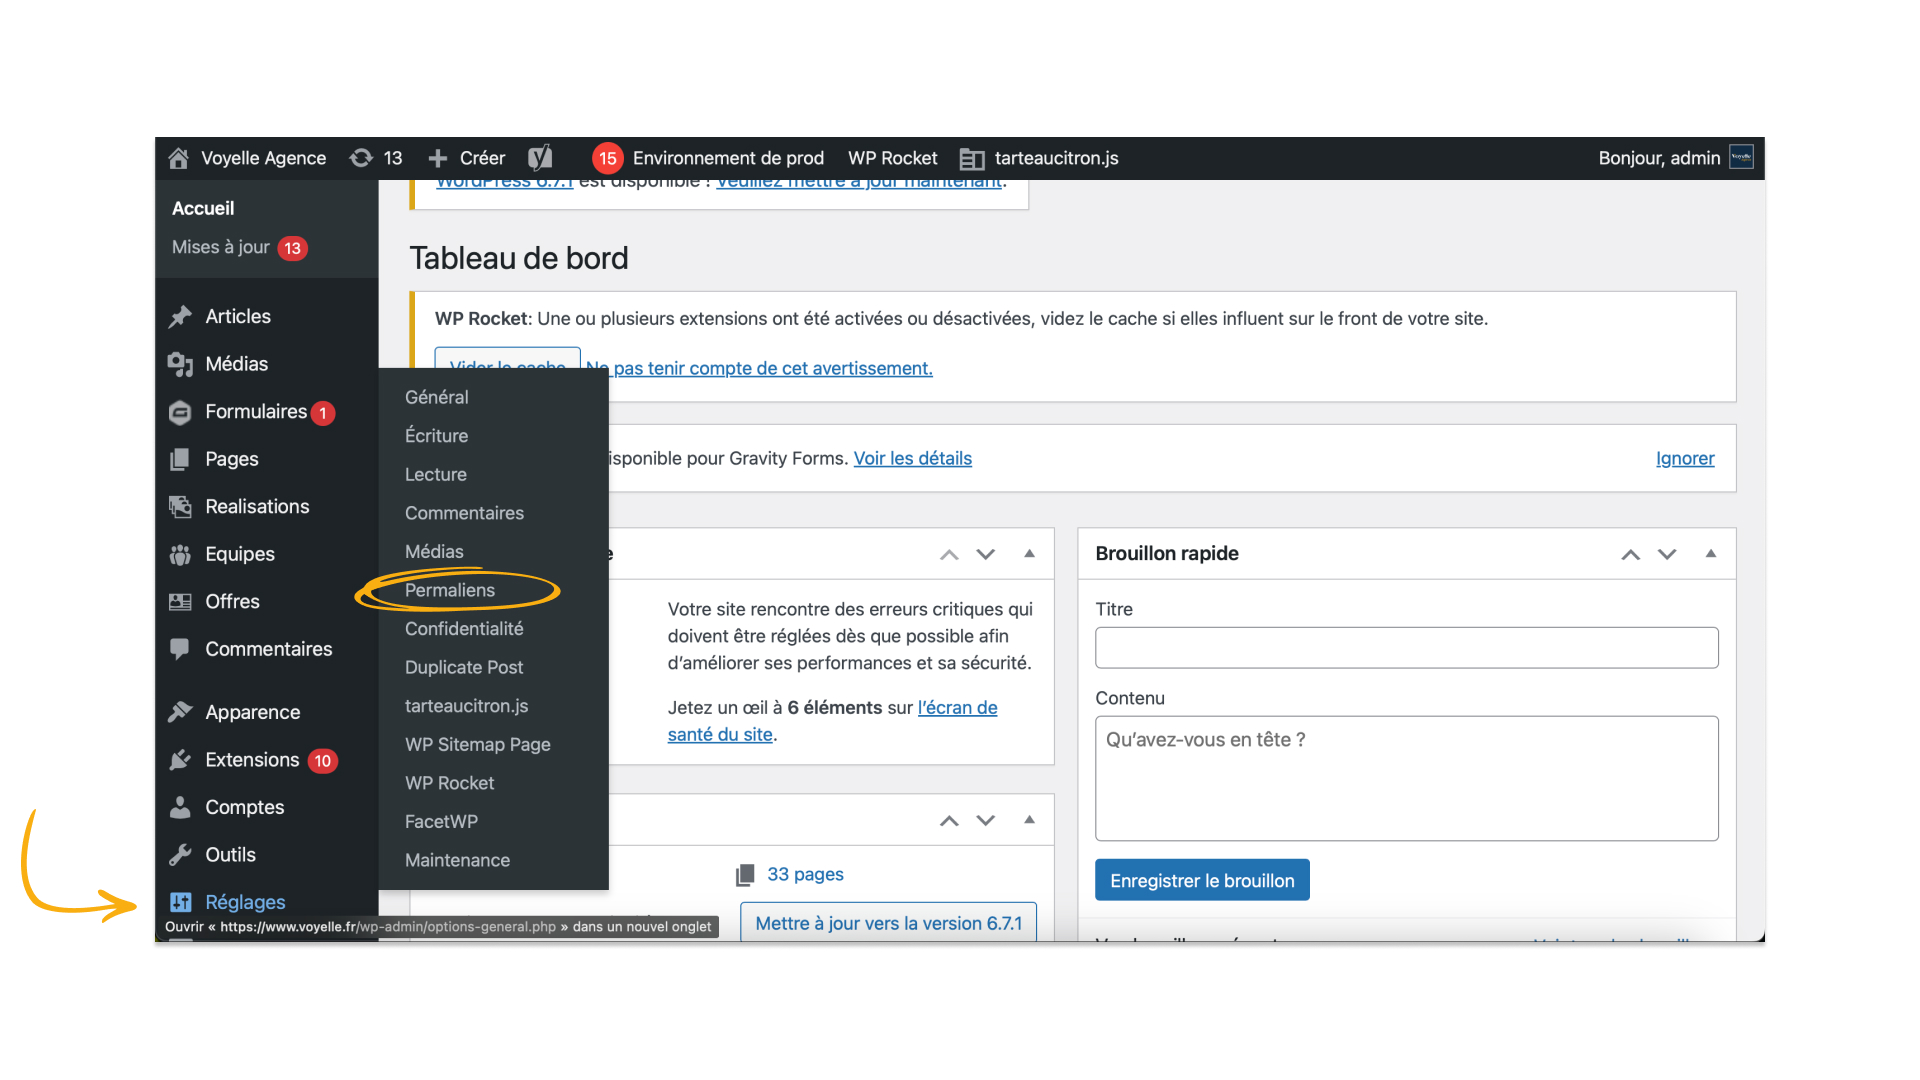
Task: Click into the Titre input field
Action: coord(1406,648)
